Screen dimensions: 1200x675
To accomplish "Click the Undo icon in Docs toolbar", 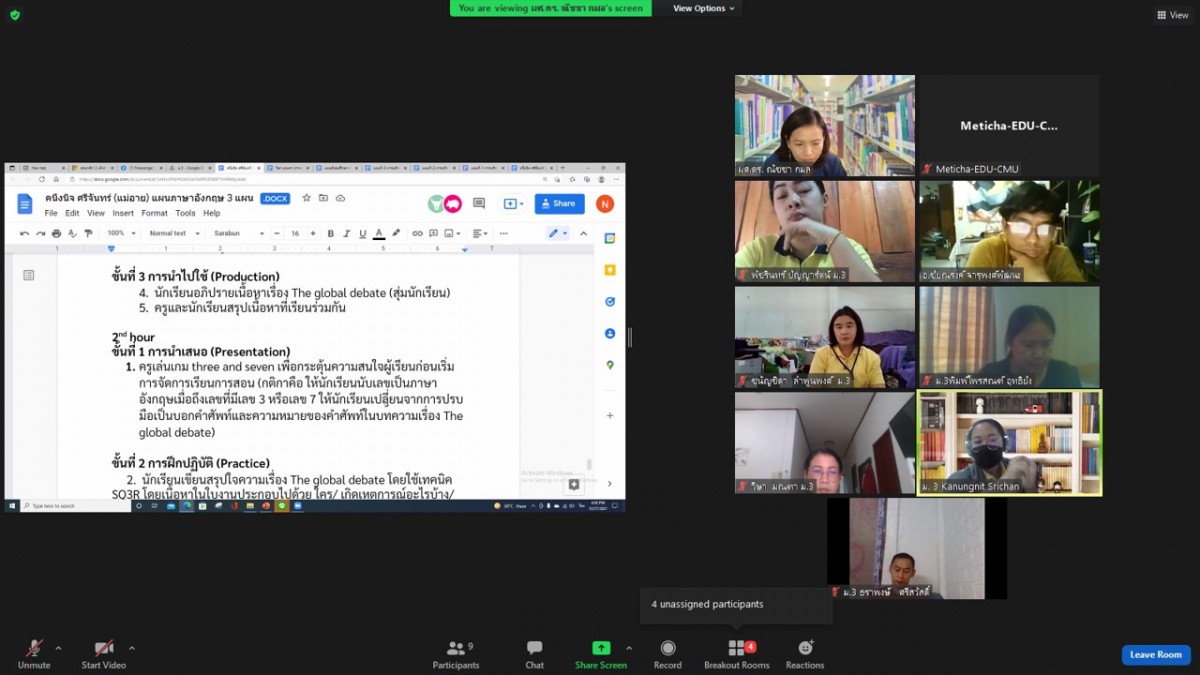I will [x=25, y=233].
